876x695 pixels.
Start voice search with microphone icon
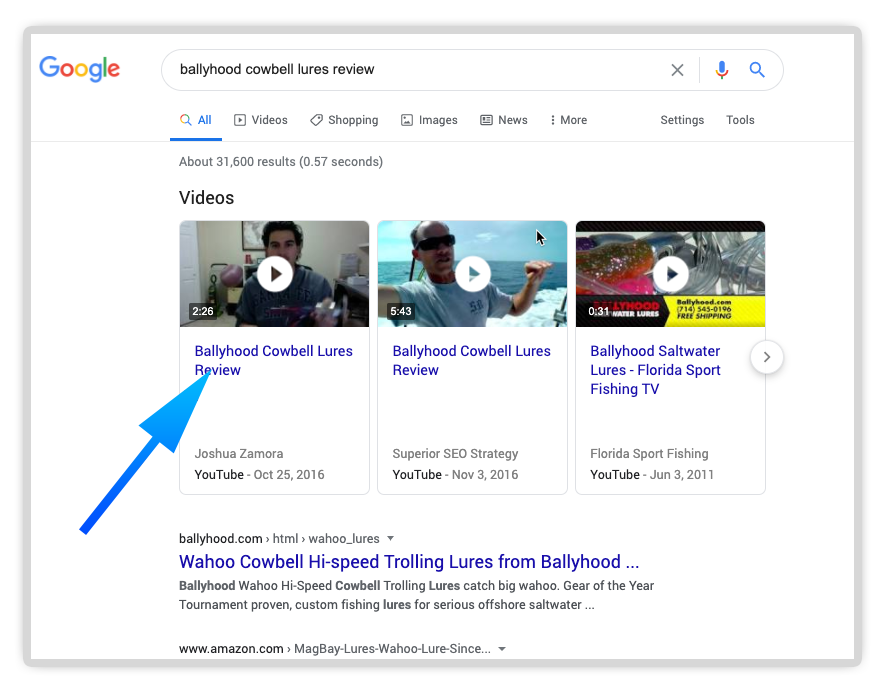pos(722,70)
